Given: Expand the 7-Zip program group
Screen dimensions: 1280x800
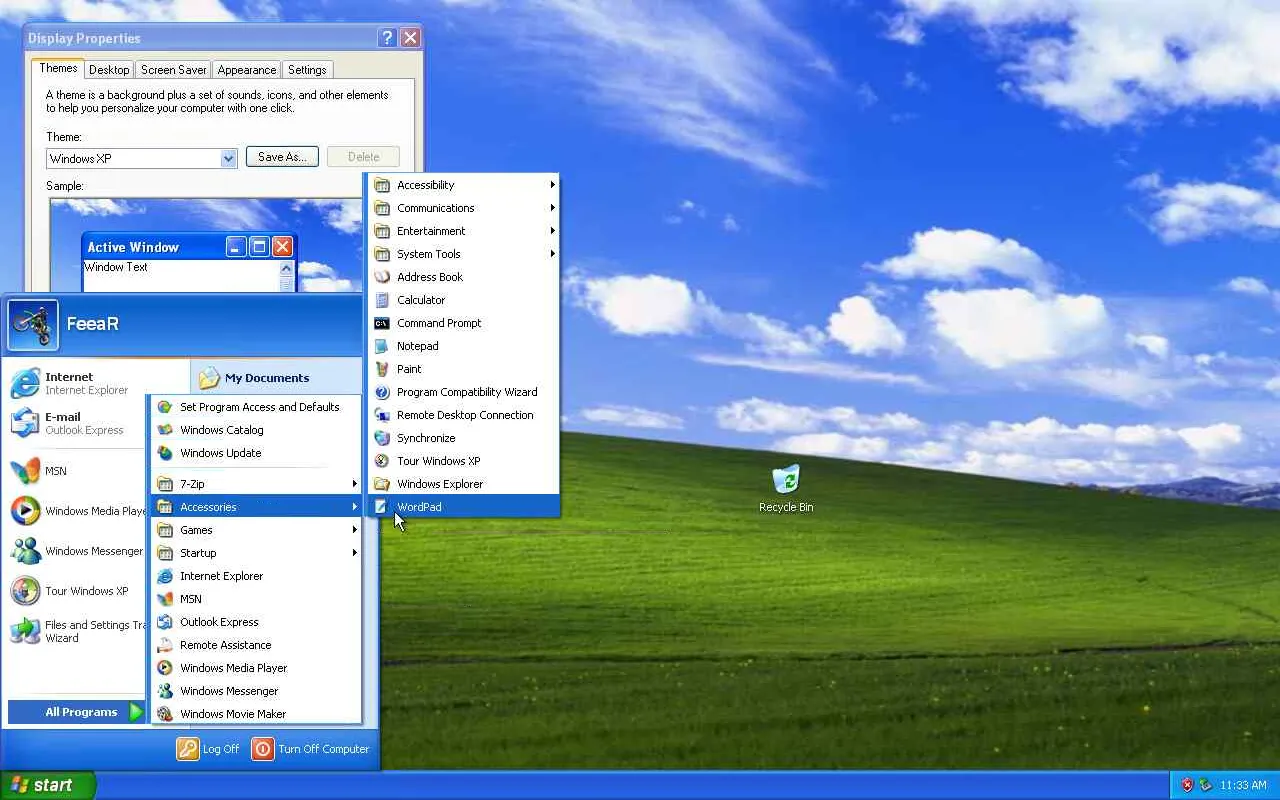Looking at the screenshot, I should pos(256,484).
